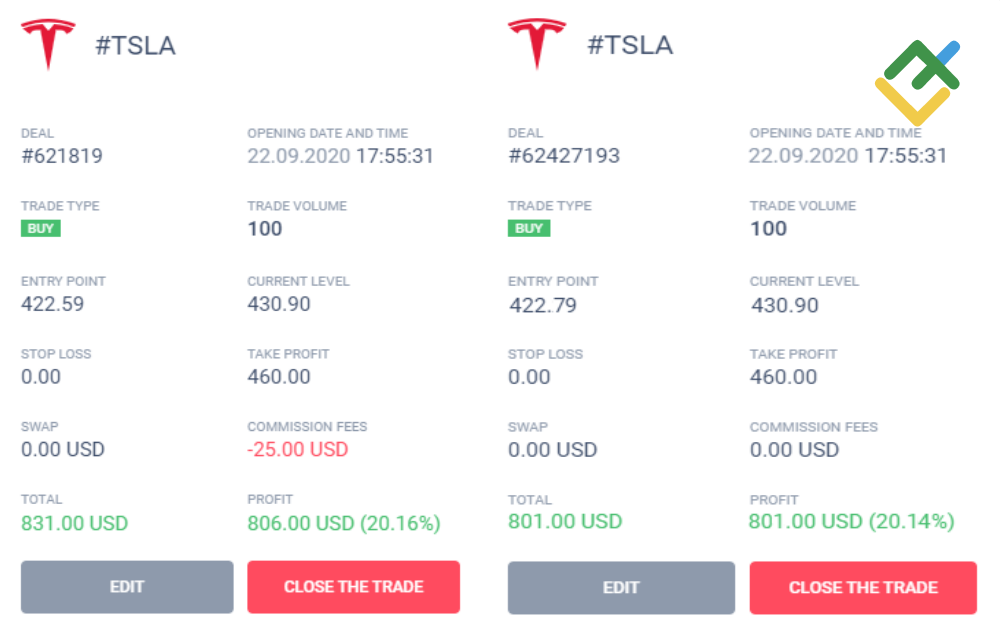Click the BUY badge in the left card
The image size is (1000, 634).
[41, 228]
